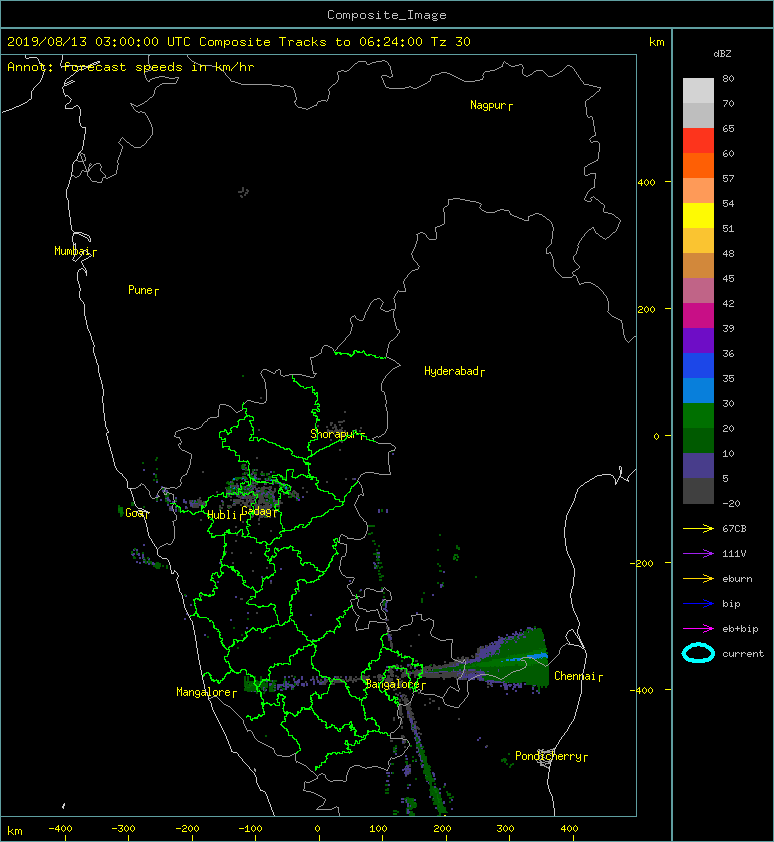The width and height of the screenshot is (774, 842).
Task: Click the purple arrow beside 111V legend
Action: [x=698, y=554]
